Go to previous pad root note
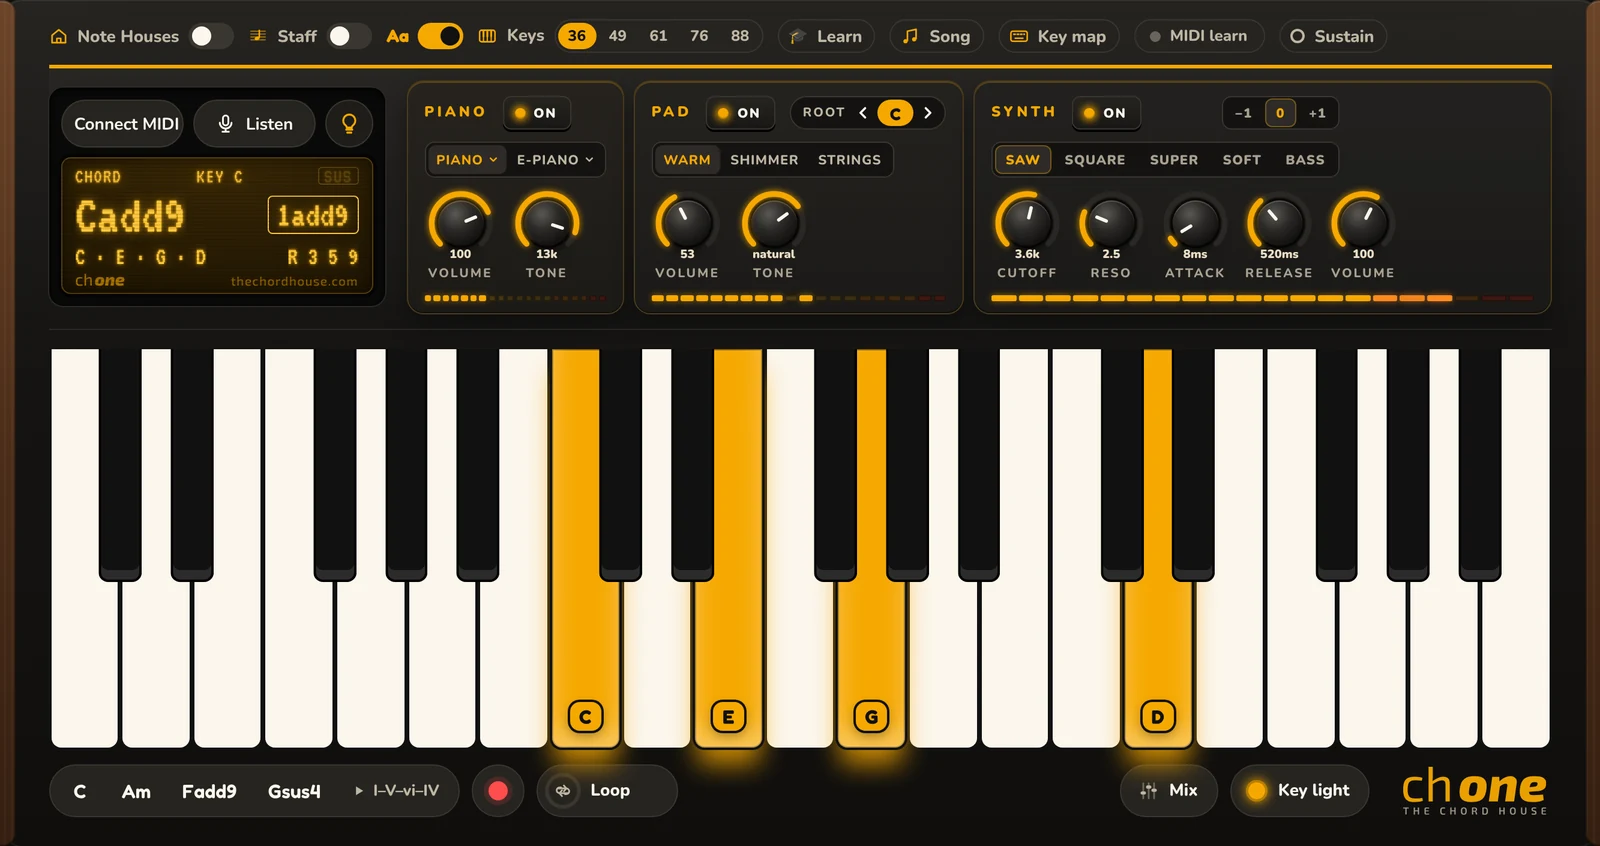Viewport: 1600px width, 846px height. pyautogui.click(x=863, y=113)
